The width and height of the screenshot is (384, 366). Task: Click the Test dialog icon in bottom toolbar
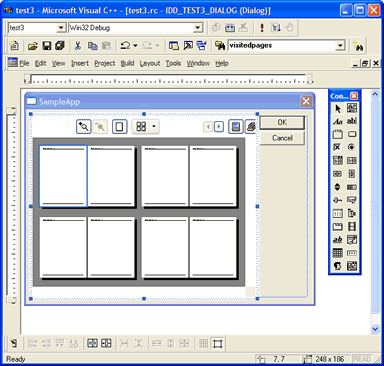(x=14, y=343)
